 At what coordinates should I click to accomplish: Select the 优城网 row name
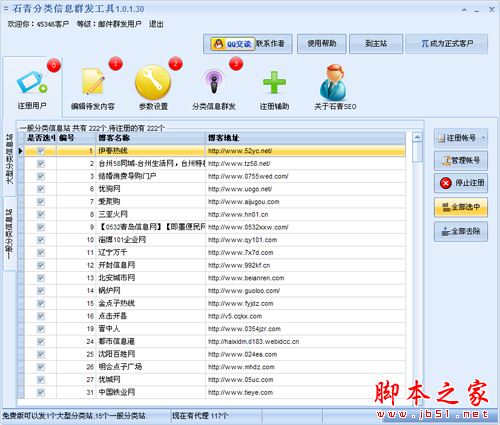tap(109, 380)
